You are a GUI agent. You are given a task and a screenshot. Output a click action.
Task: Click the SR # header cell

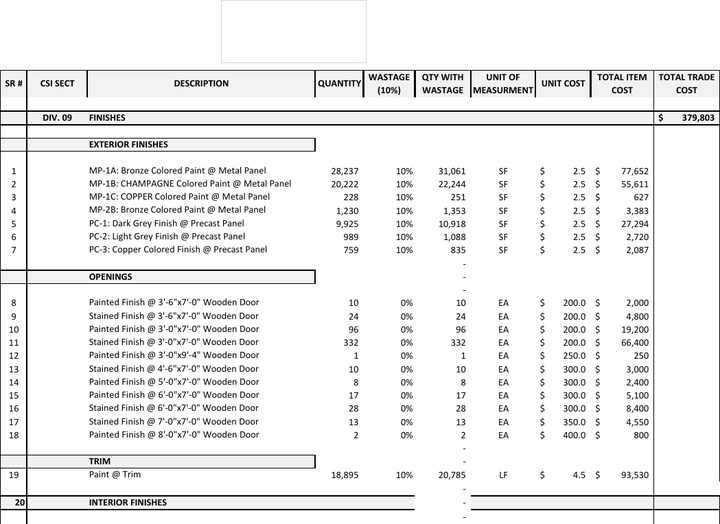(x=13, y=84)
